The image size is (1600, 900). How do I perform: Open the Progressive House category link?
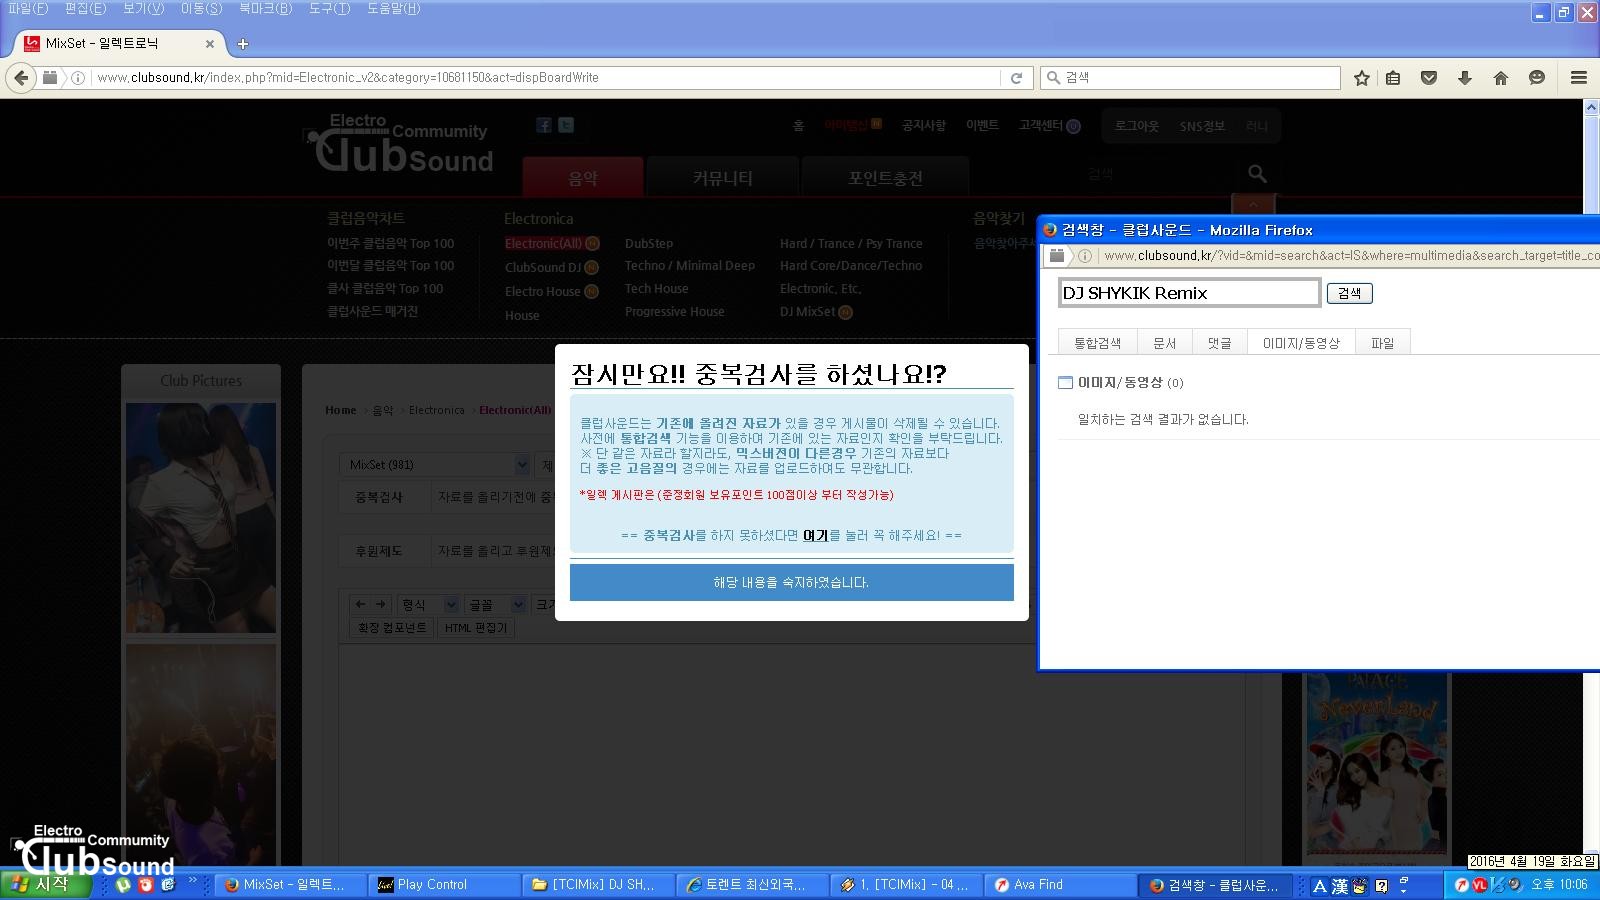click(675, 311)
